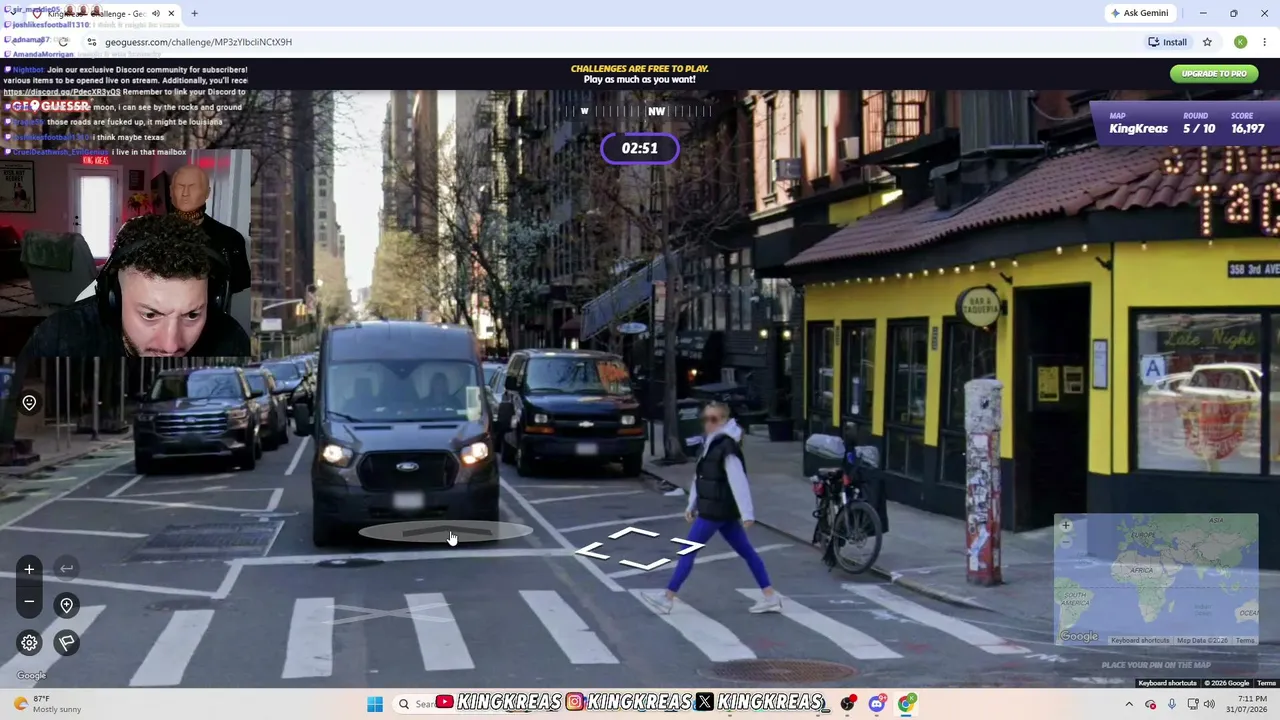View site information icon in address bar
1280x720 pixels.
click(91, 42)
